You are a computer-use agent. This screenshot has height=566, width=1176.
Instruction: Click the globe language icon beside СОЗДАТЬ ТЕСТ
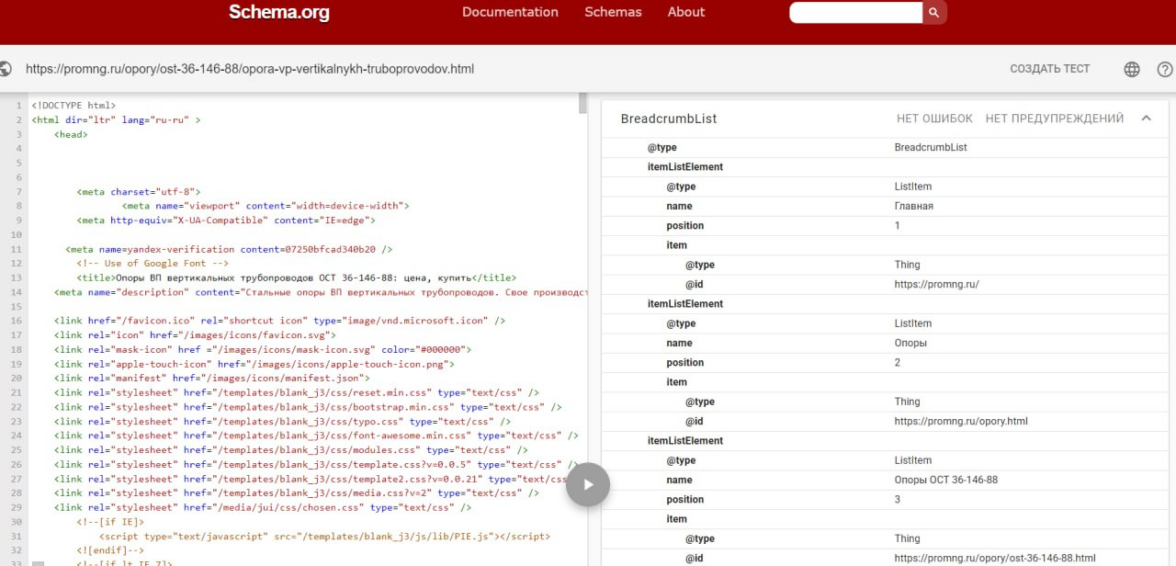(1132, 69)
